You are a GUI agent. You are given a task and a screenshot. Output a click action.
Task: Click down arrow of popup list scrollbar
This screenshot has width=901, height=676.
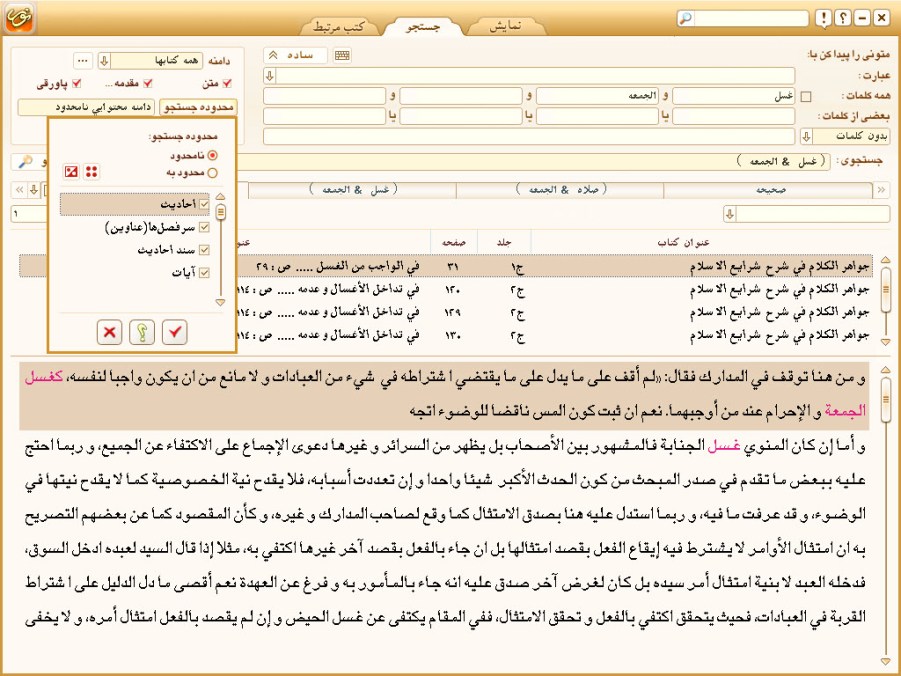pos(220,302)
